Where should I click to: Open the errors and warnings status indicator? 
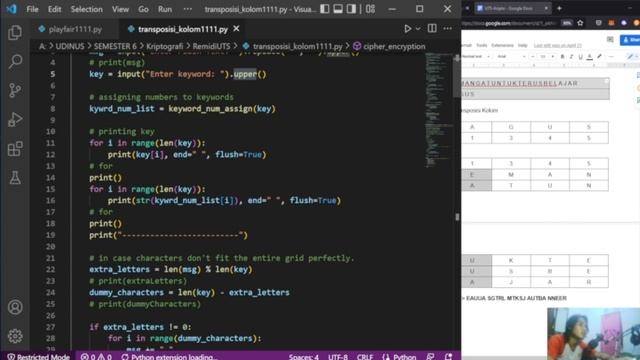point(96,356)
